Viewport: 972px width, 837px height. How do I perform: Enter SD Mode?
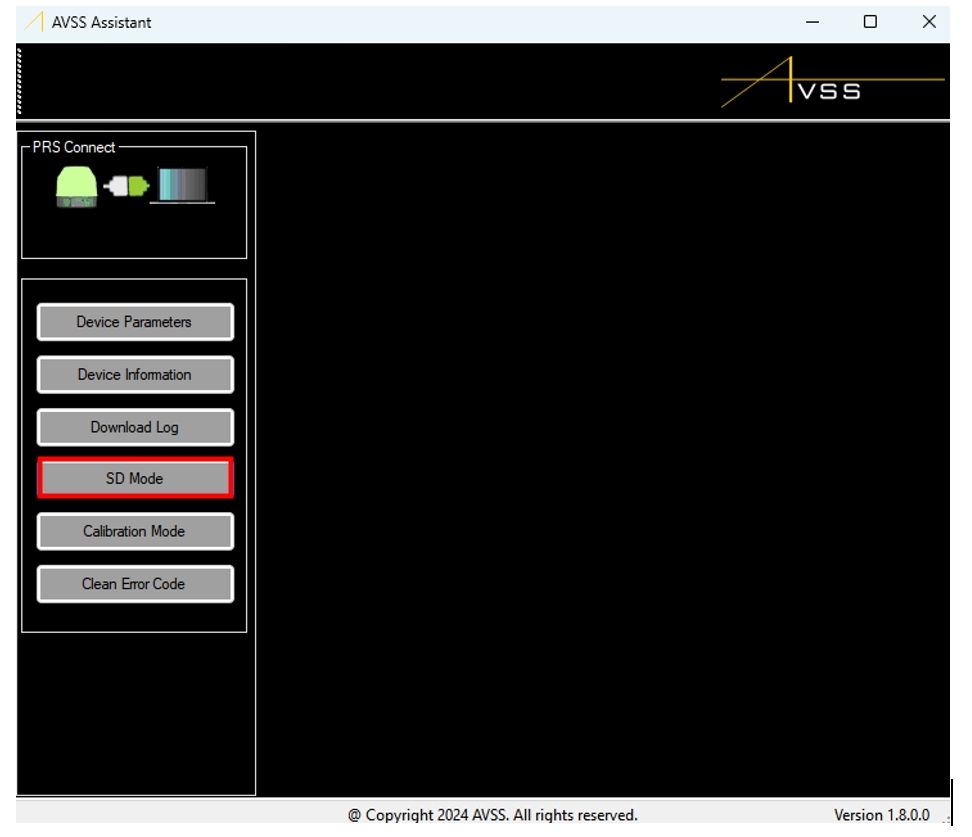(x=135, y=479)
